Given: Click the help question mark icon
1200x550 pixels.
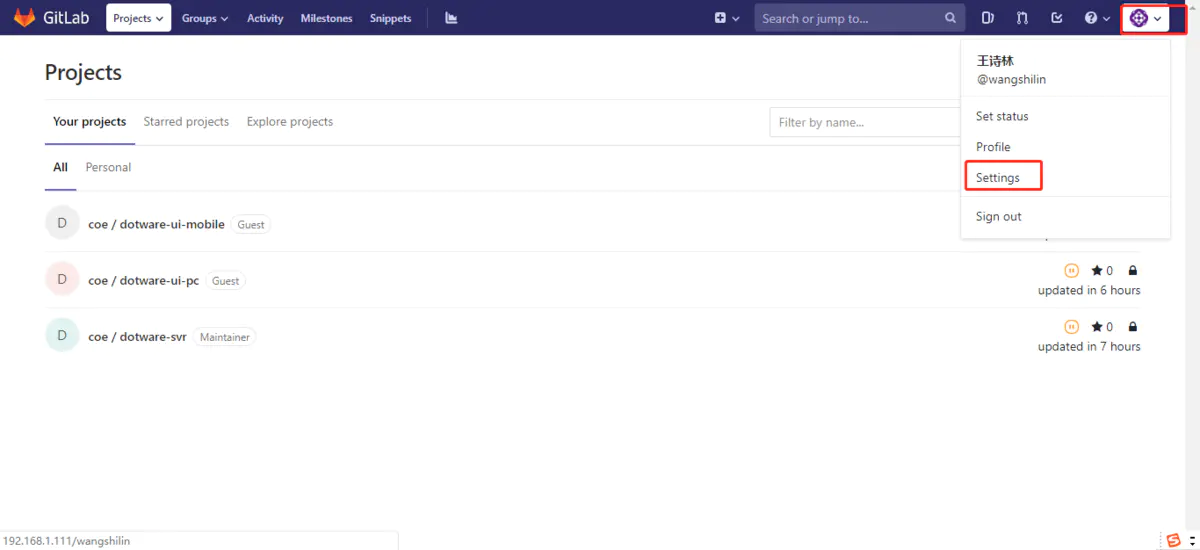Looking at the screenshot, I should click(1091, 18).
